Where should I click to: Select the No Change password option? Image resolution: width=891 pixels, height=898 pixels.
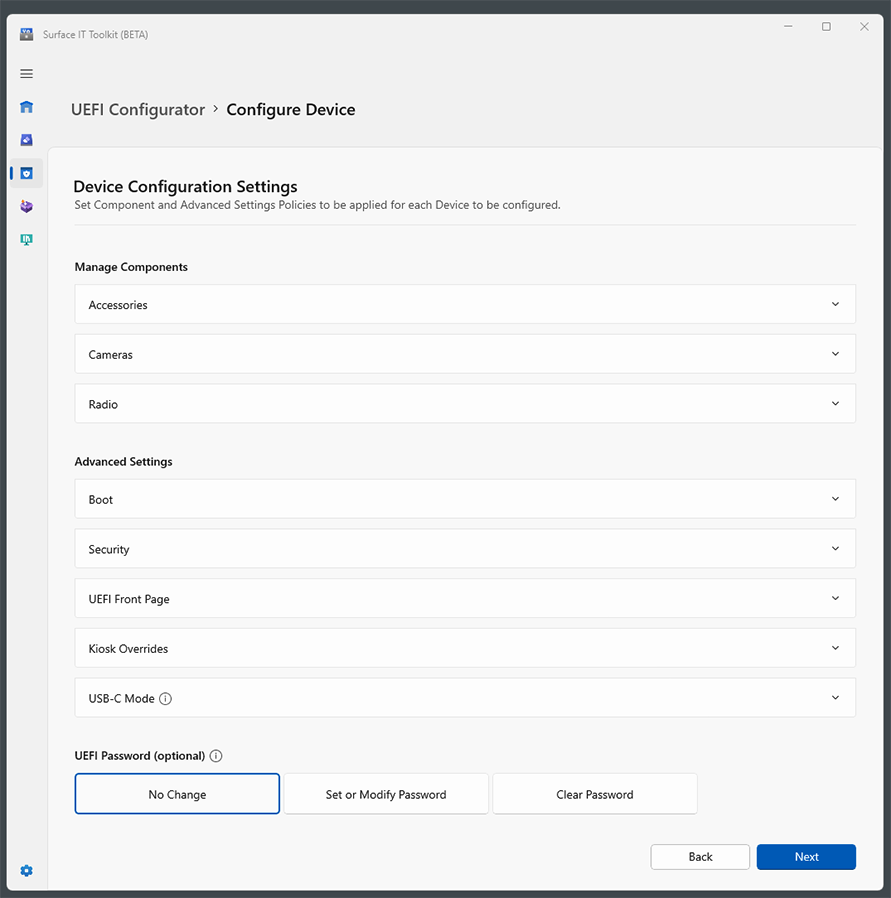[x=177, y=793]
